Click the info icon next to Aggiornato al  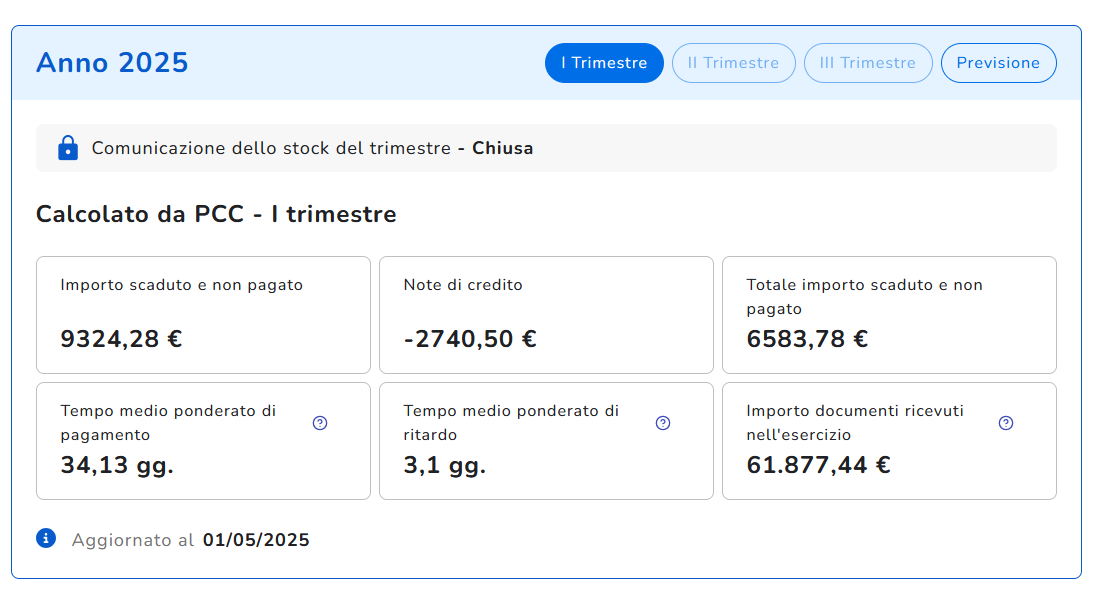(x=46, y=539)
